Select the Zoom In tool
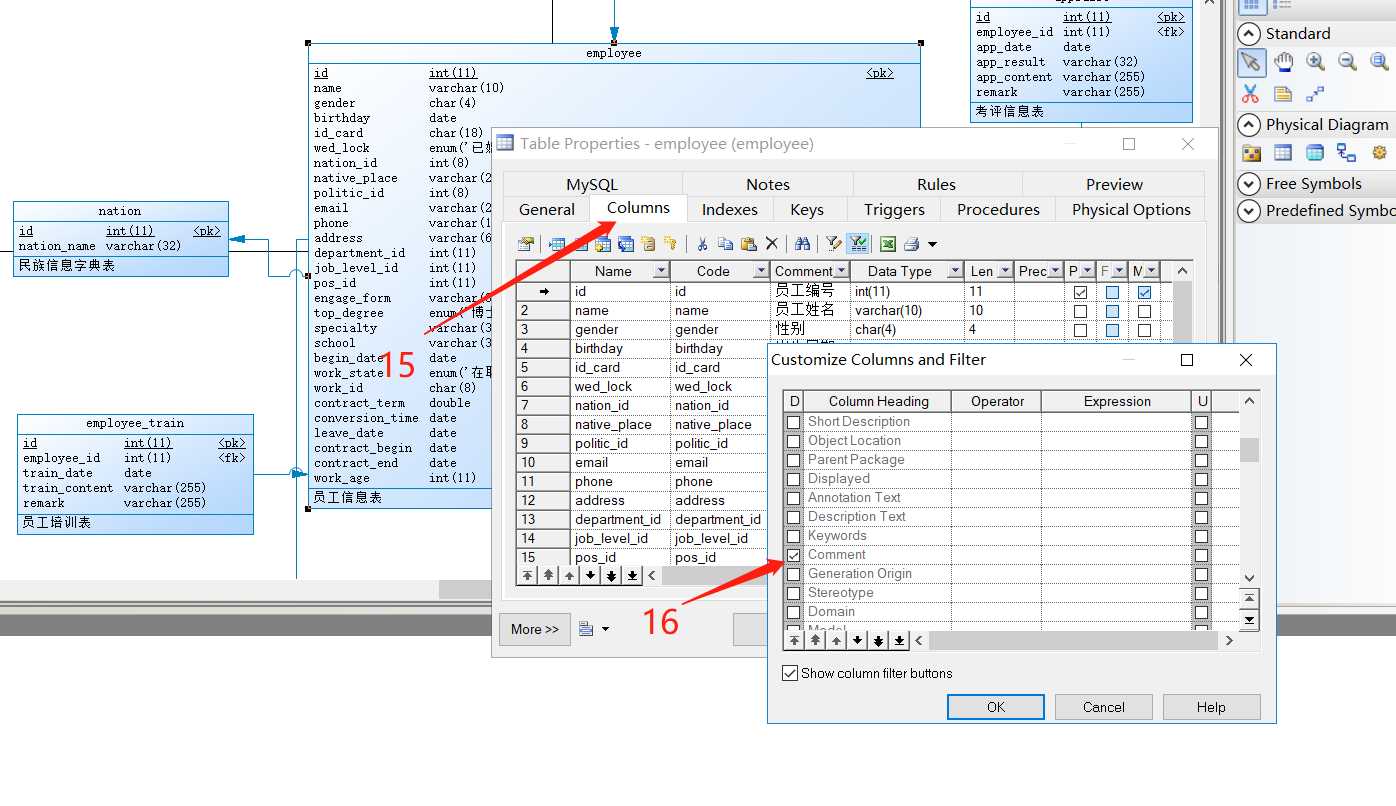Image resolution: width=1396 pixels, height=806 pixels. (x=1315, y=62)
